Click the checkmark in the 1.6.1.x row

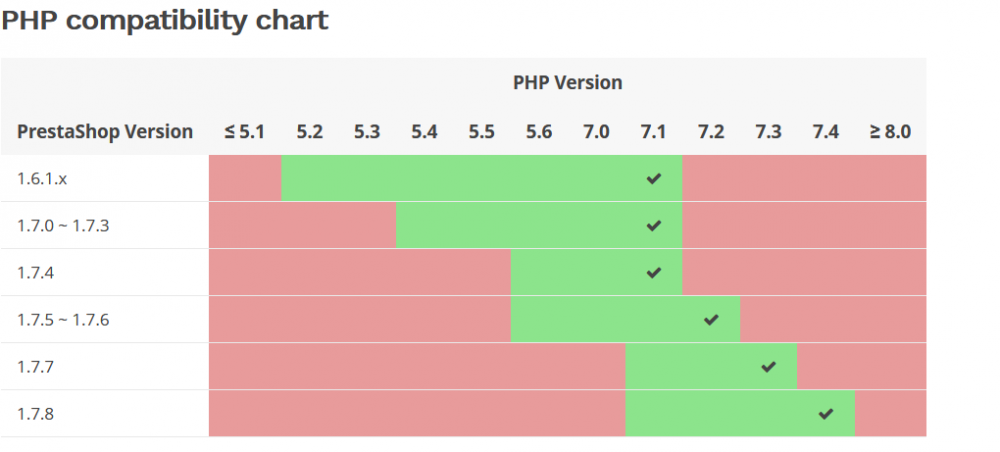654,179
